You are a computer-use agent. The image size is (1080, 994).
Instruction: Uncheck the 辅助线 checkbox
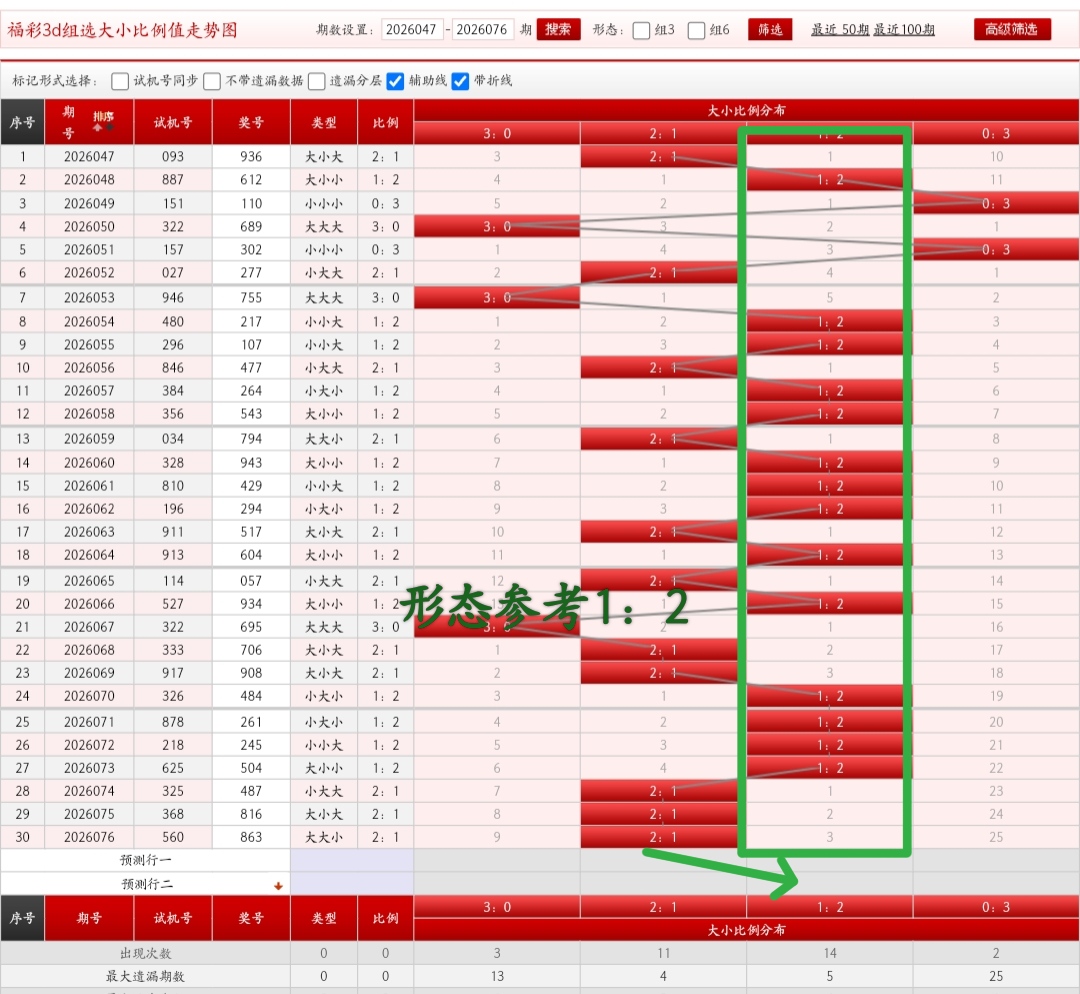pyautogui.click(x=395, y=81)
